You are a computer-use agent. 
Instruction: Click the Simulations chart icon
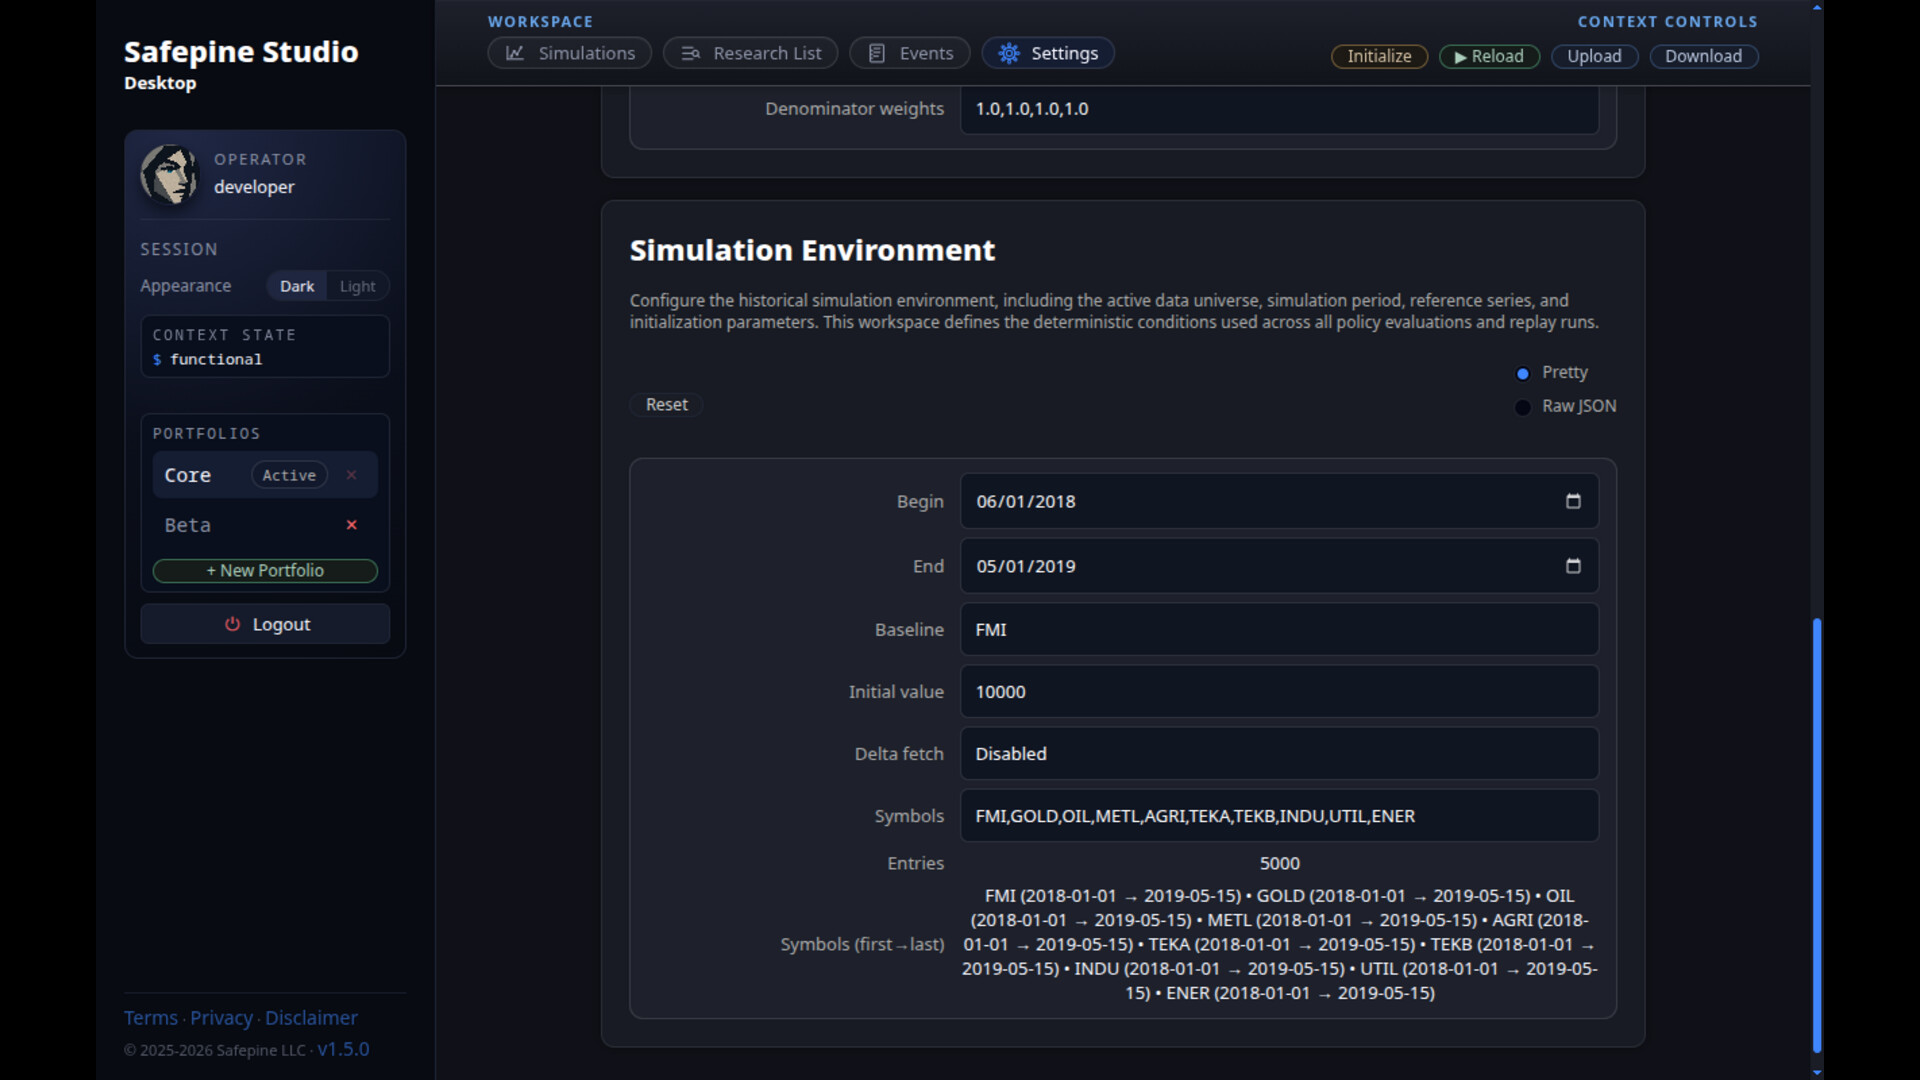[x=515, y=53]
